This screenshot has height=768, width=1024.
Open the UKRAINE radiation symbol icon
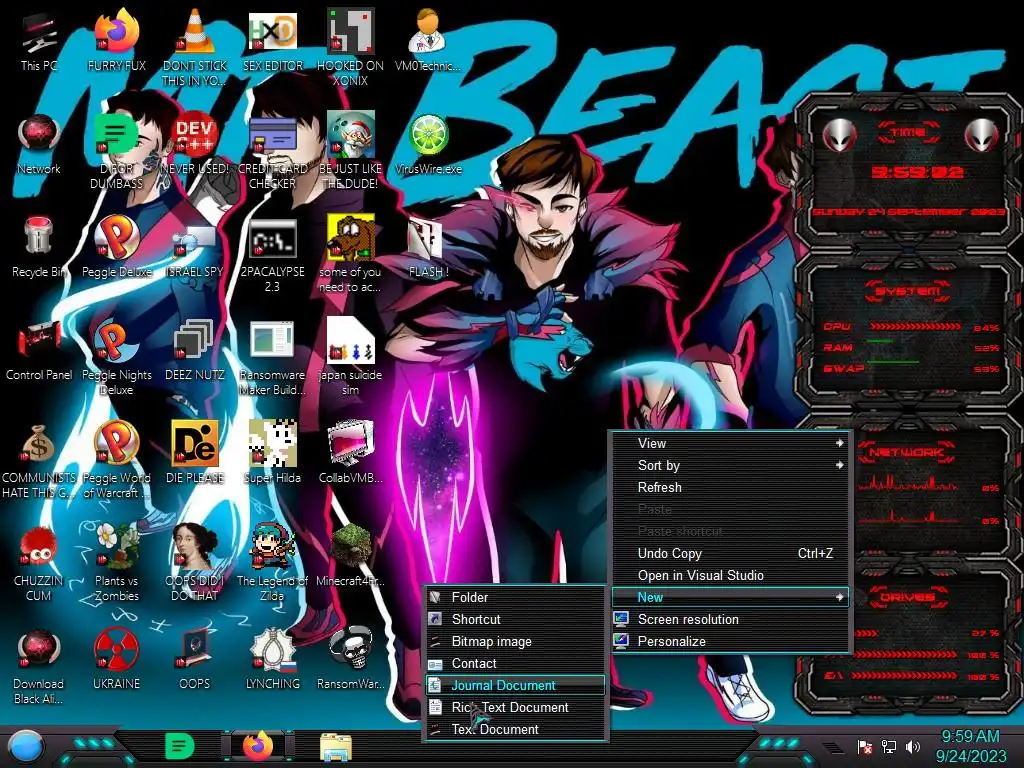[x=116, y=660]
